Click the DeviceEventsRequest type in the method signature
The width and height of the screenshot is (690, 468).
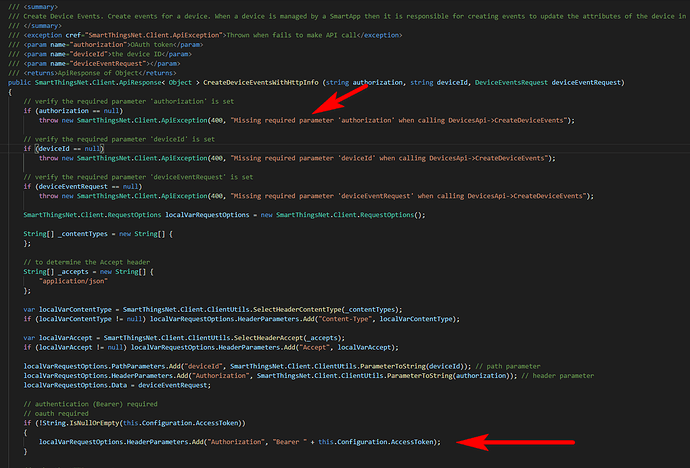coord(511,83)
